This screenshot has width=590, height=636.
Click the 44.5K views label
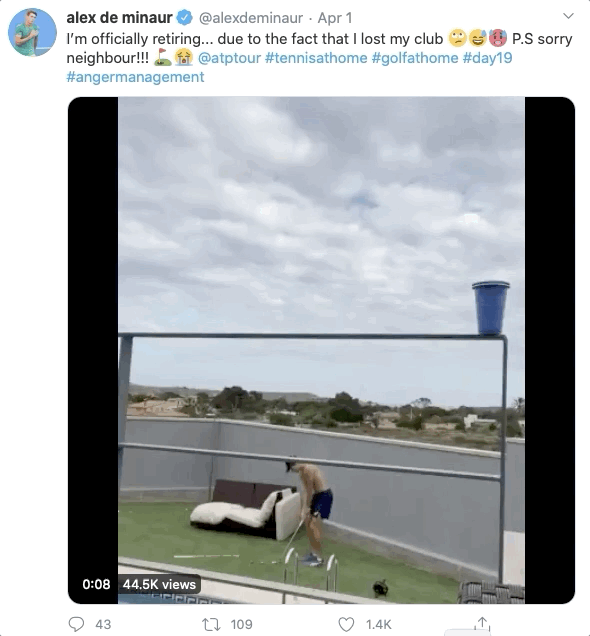pos(159,584)
